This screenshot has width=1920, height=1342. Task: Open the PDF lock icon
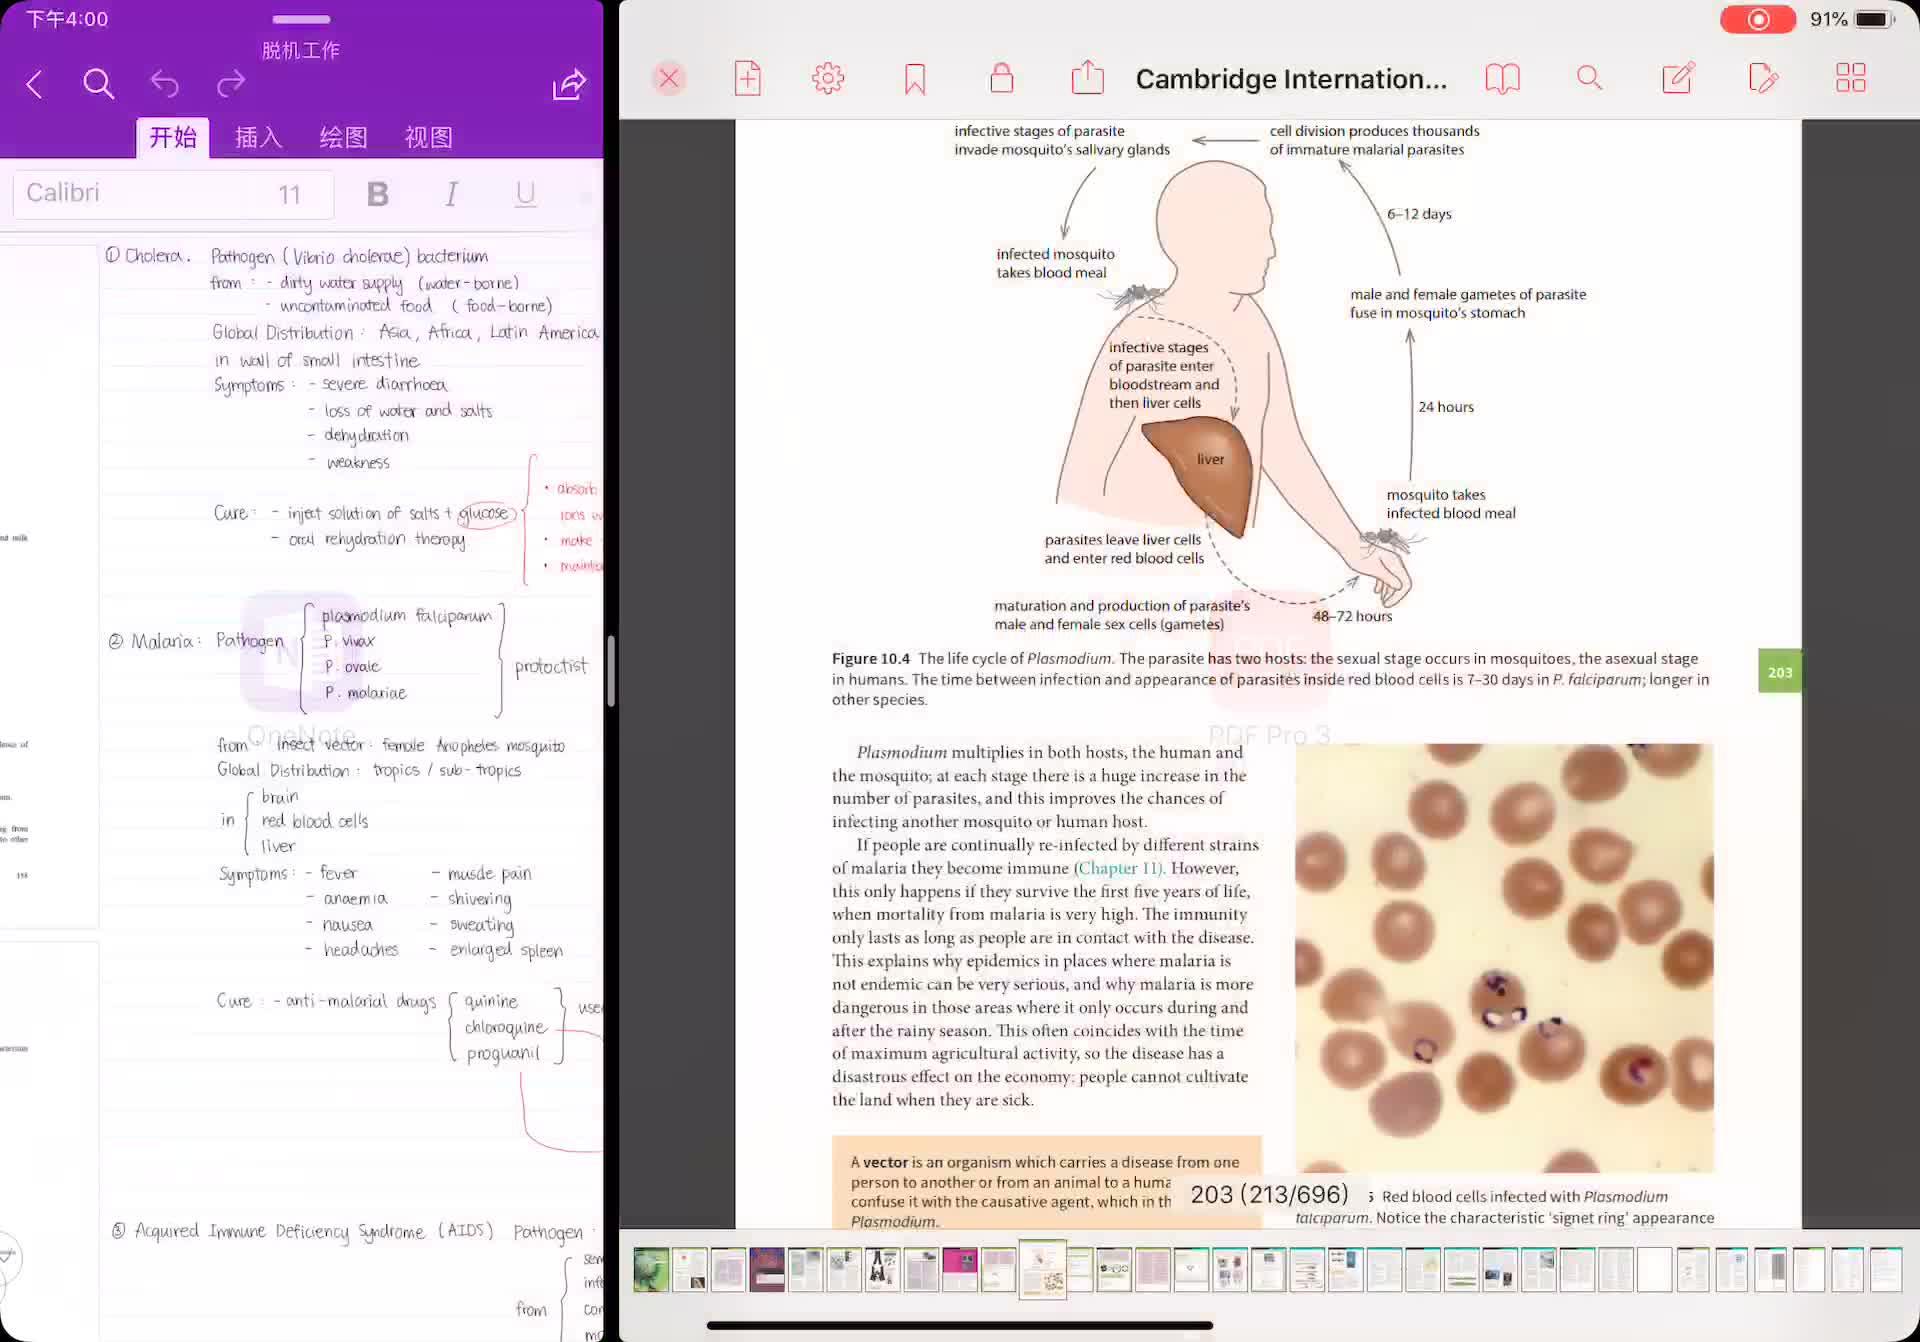[1002, 78]
